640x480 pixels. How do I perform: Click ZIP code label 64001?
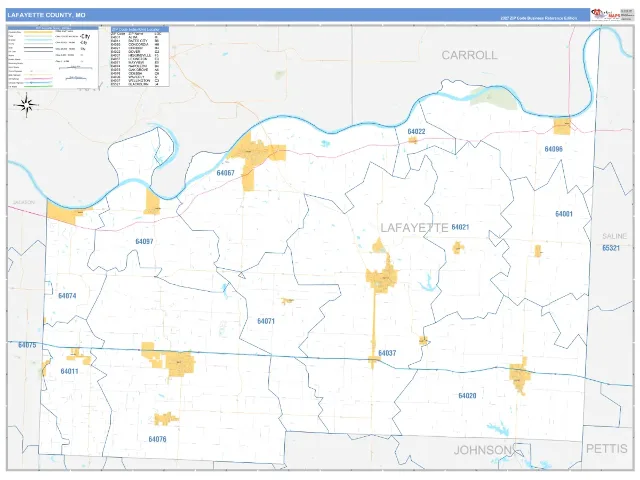[x=564, y=214]
